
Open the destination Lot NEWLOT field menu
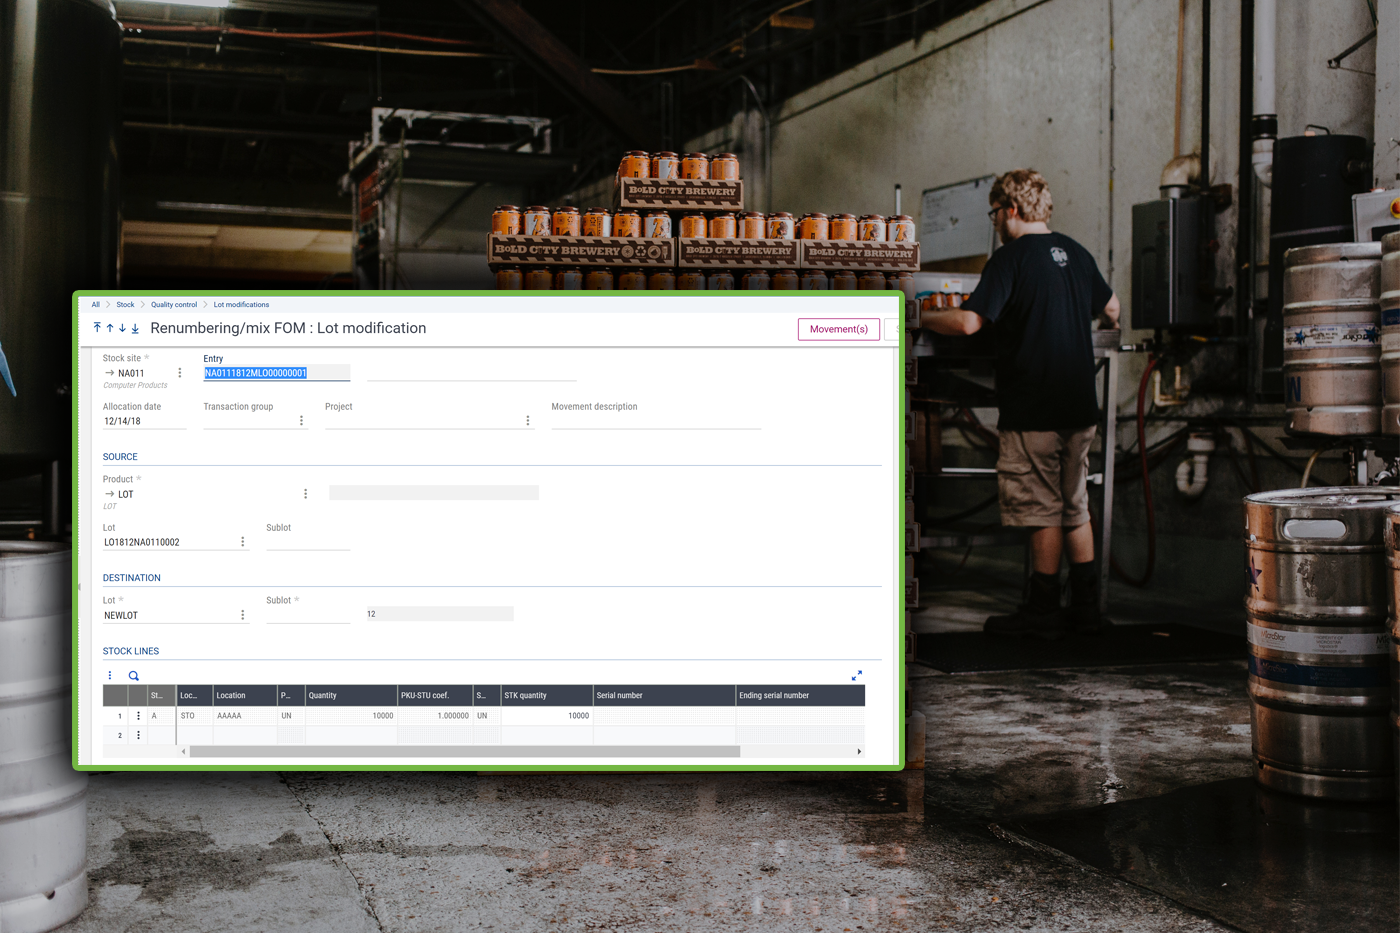pyautogui.click(x=242, y=615)
